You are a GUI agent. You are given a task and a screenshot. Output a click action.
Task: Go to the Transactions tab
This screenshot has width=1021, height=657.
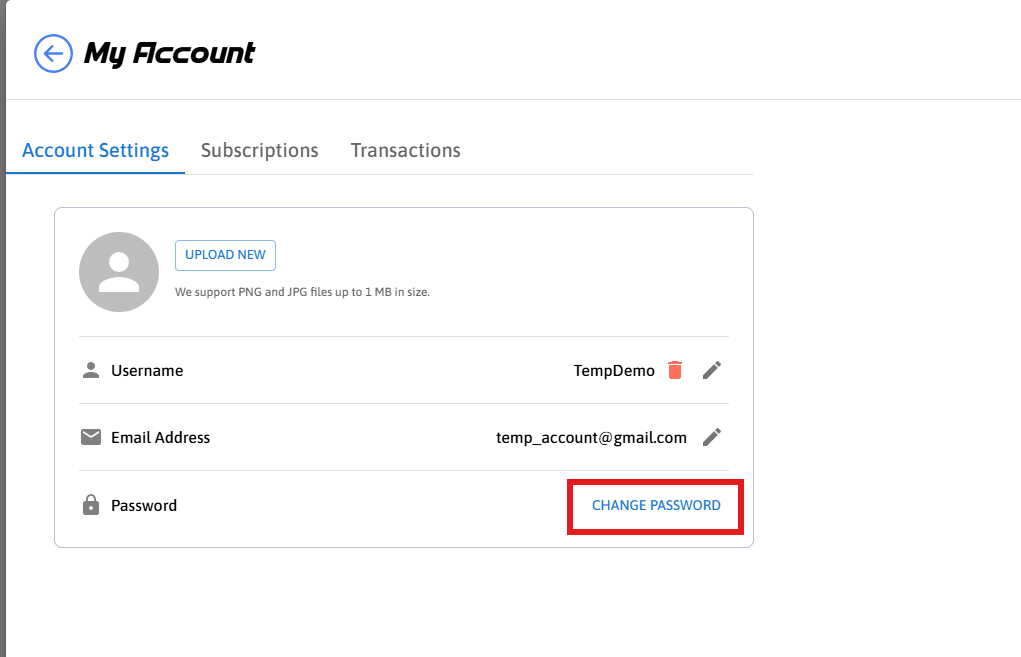[x=405, y=151]
